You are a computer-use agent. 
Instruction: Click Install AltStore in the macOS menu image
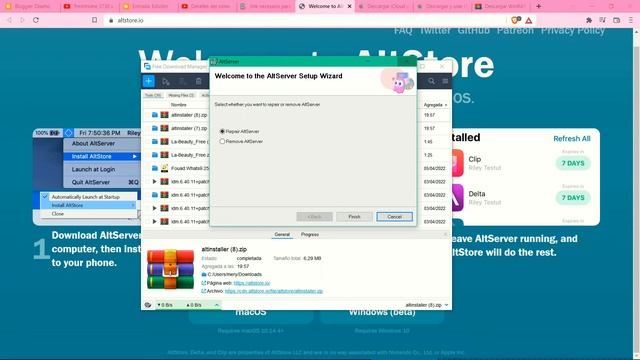tap(91, 156)
